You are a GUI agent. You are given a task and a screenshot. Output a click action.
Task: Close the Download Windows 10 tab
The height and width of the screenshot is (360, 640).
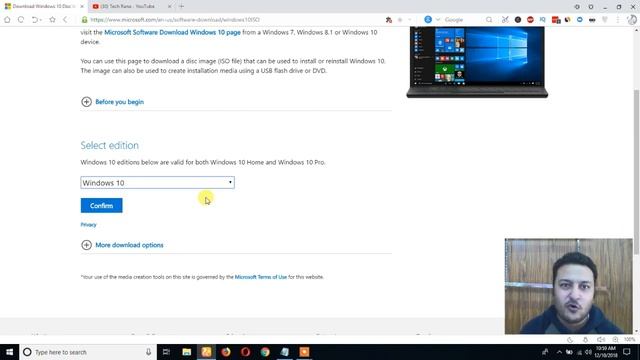coord(82,7)
